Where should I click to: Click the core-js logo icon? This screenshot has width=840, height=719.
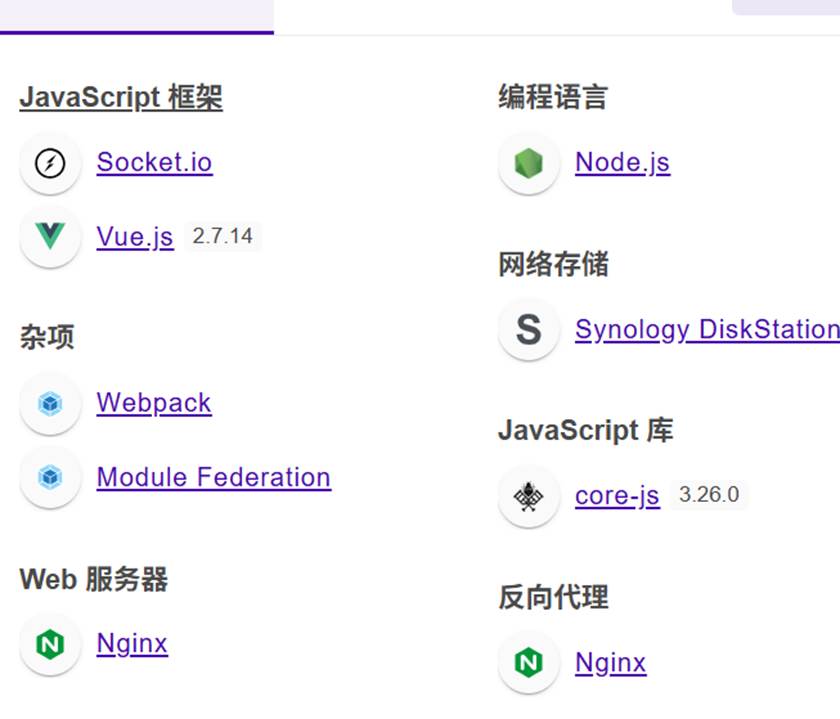528,496
